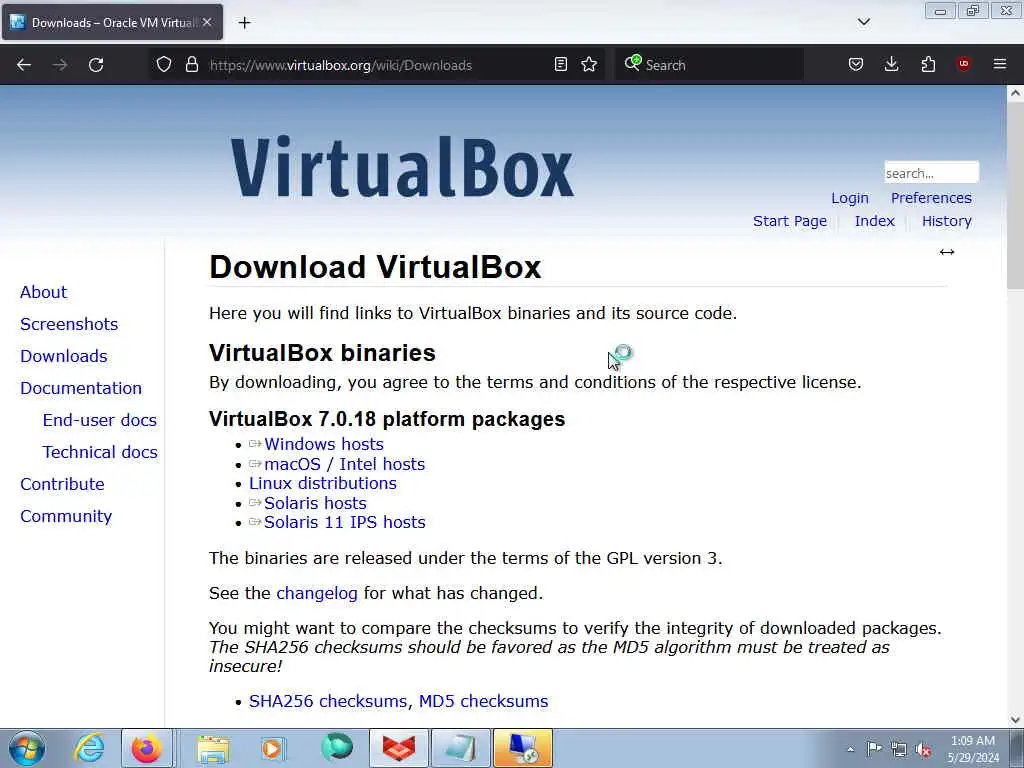Open Technical docs sidebar link
This screenshot has height=768, width=1024.
click(100, 452)
